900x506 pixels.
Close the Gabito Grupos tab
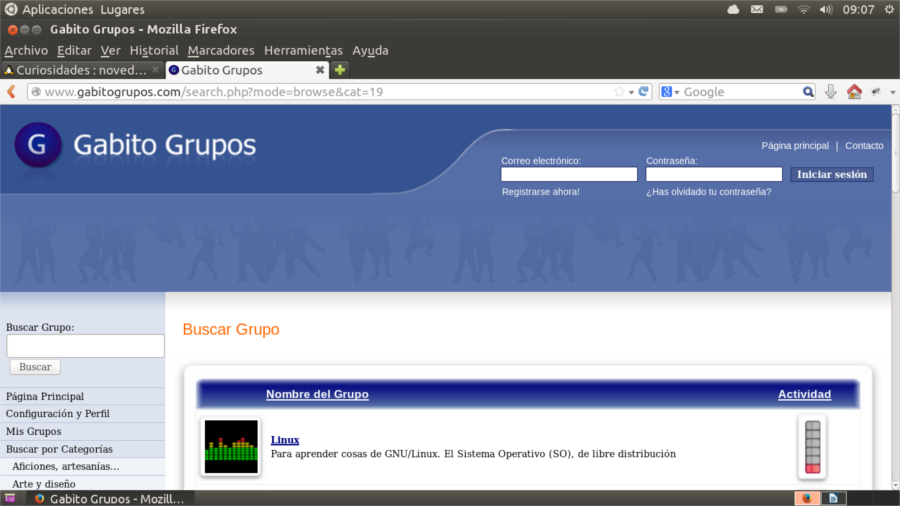(x=320, y=70)
